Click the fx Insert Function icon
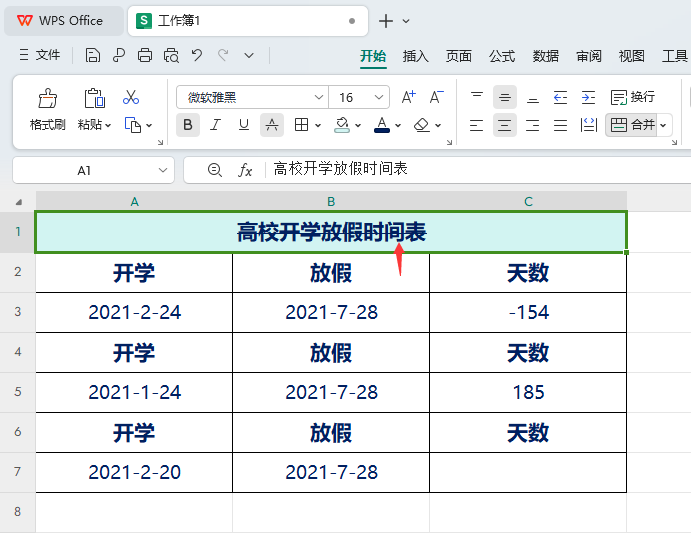691x533 pixels. [245, 170]
